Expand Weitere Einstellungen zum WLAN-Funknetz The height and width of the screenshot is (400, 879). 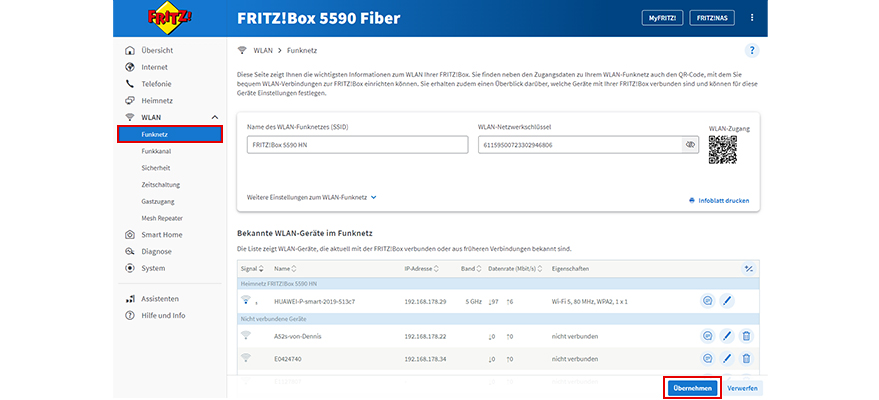[311, 197]
